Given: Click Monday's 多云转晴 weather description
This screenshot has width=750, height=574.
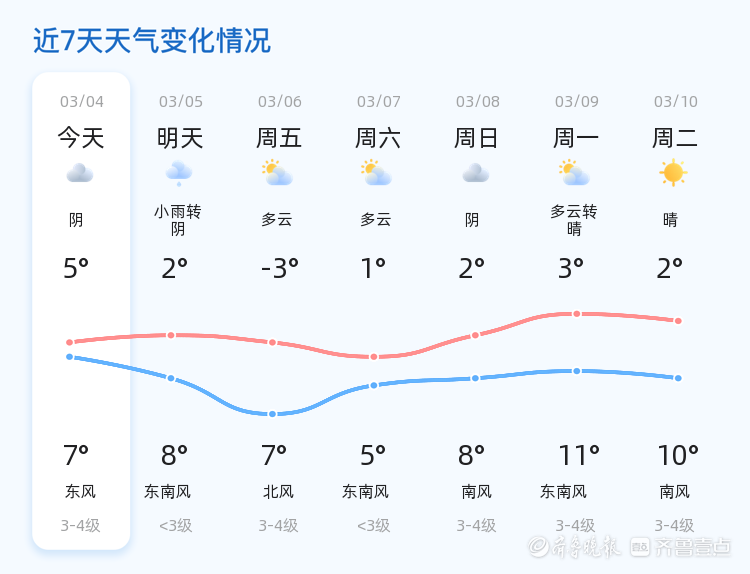Looking at the screenshot, I should pyautogui.click(x=574, y=220).
